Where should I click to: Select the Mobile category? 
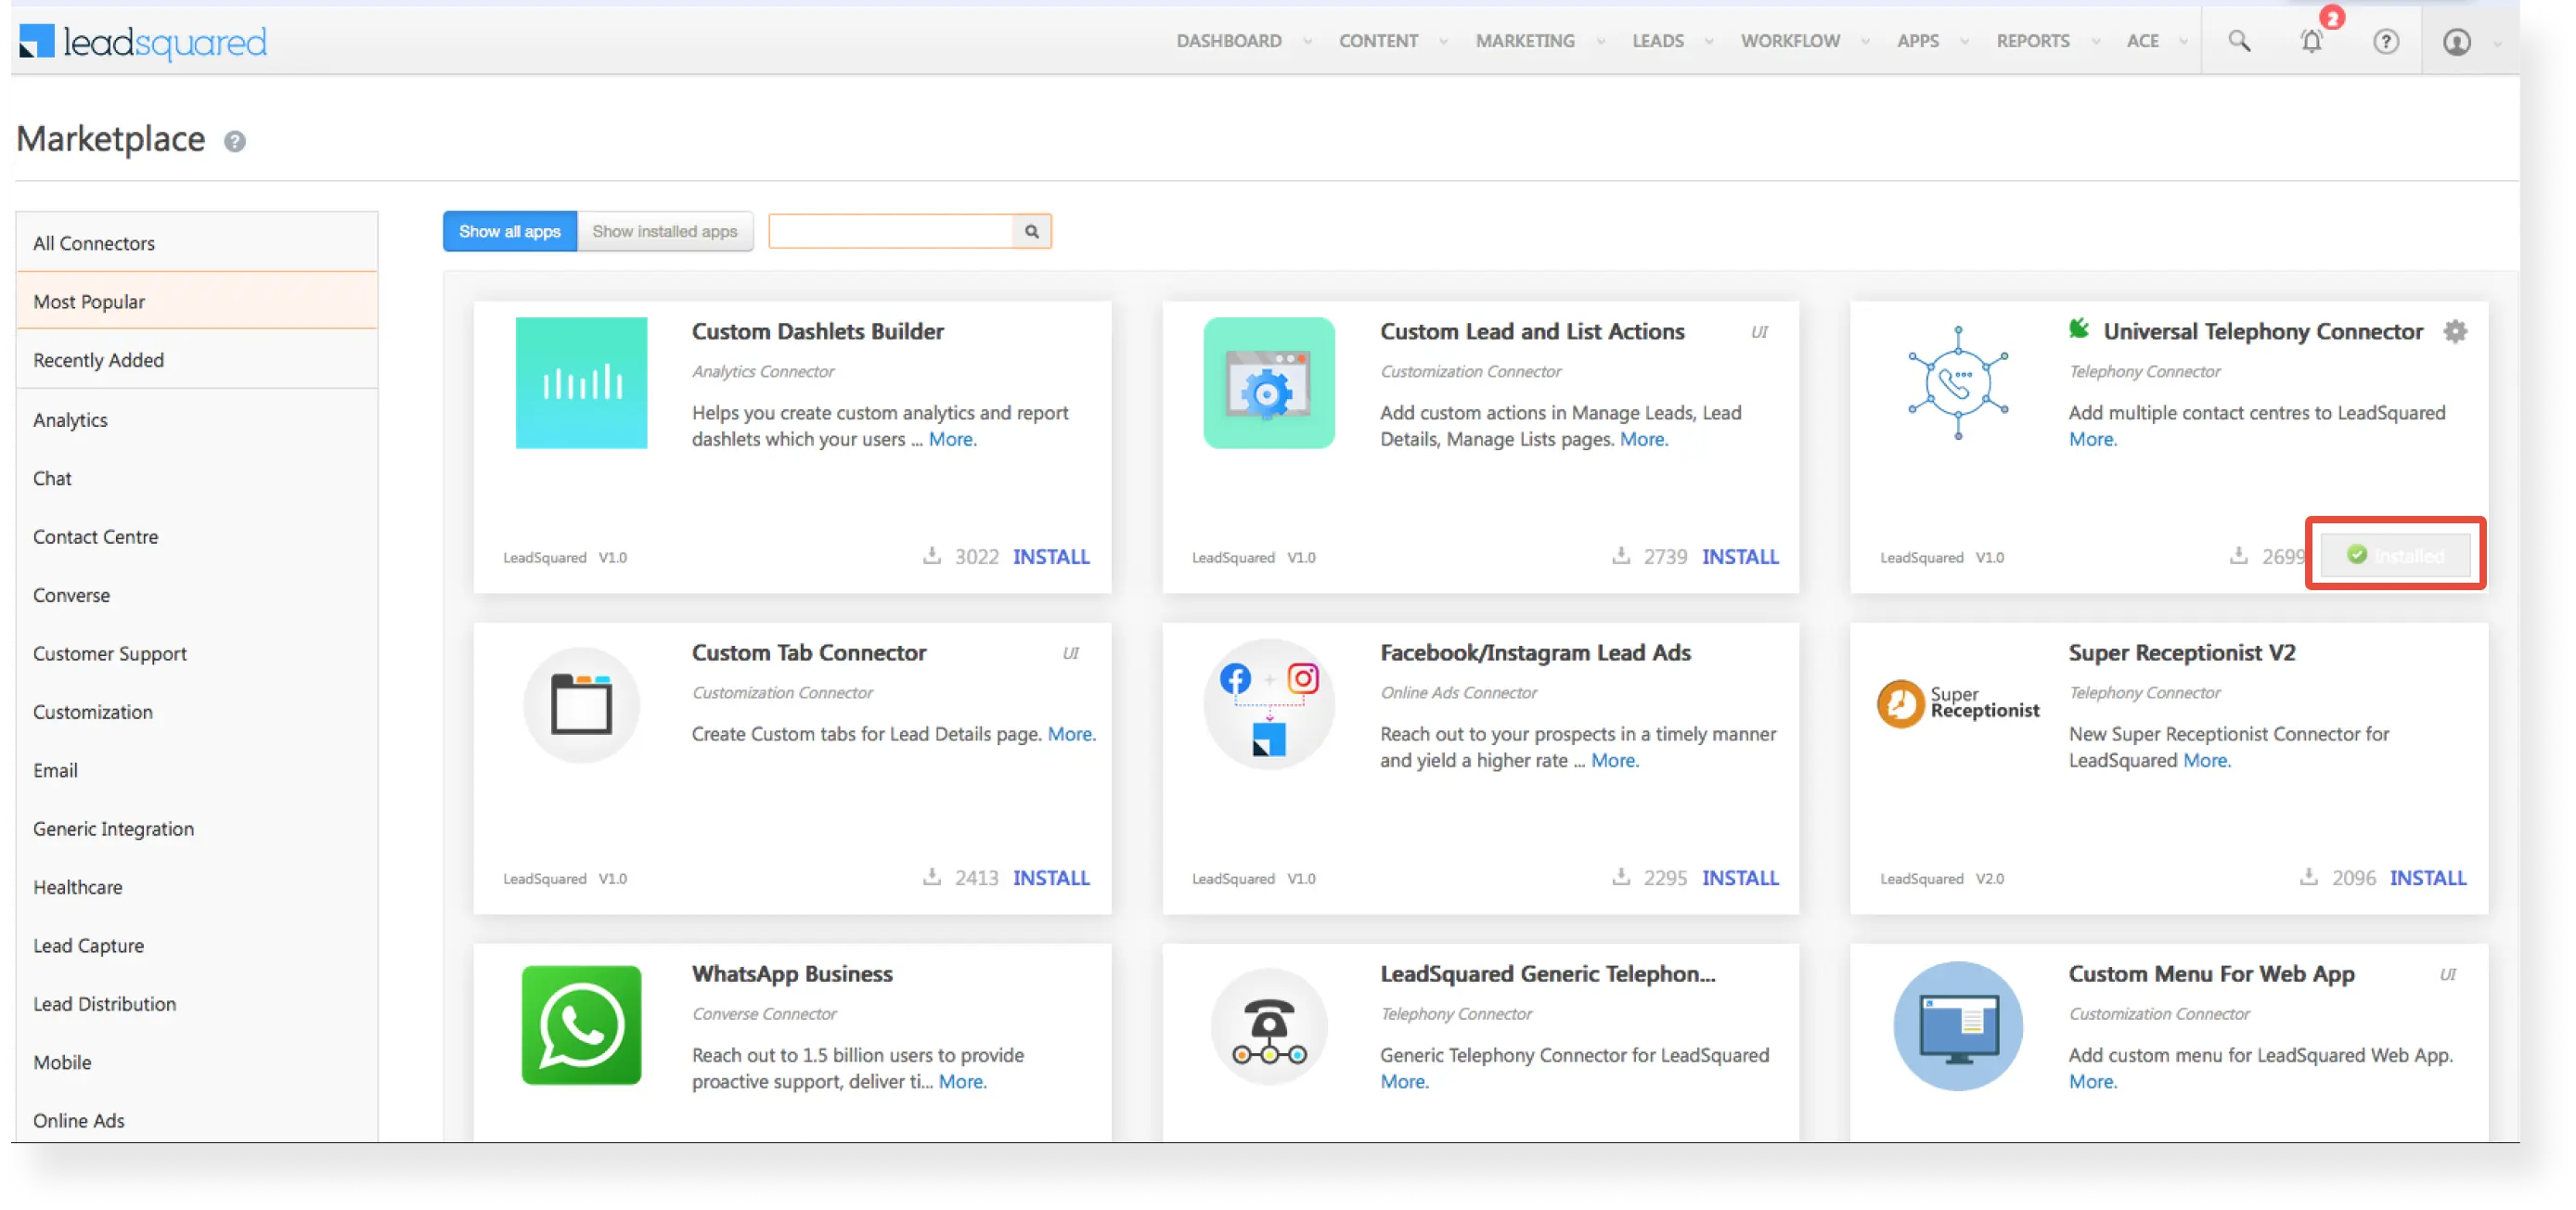197,1063
